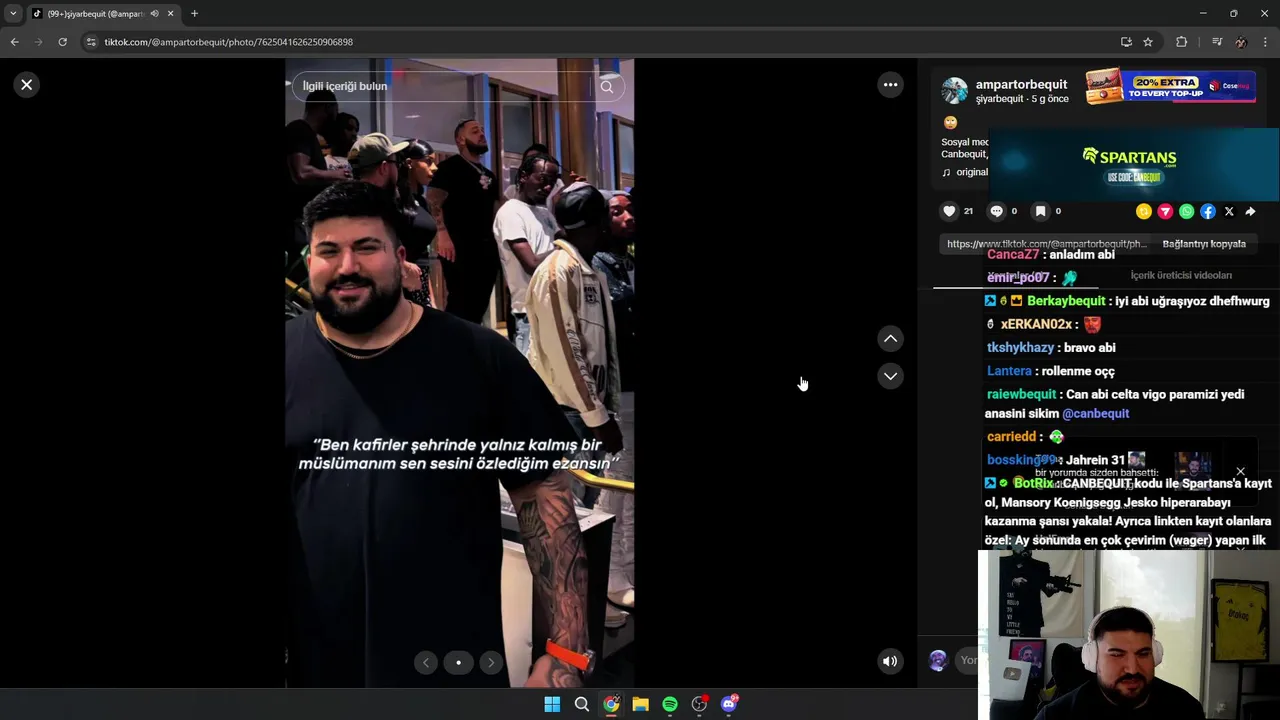Click the install app icon in address bar
The image size is (1280, 720).
click(1126, 42)
